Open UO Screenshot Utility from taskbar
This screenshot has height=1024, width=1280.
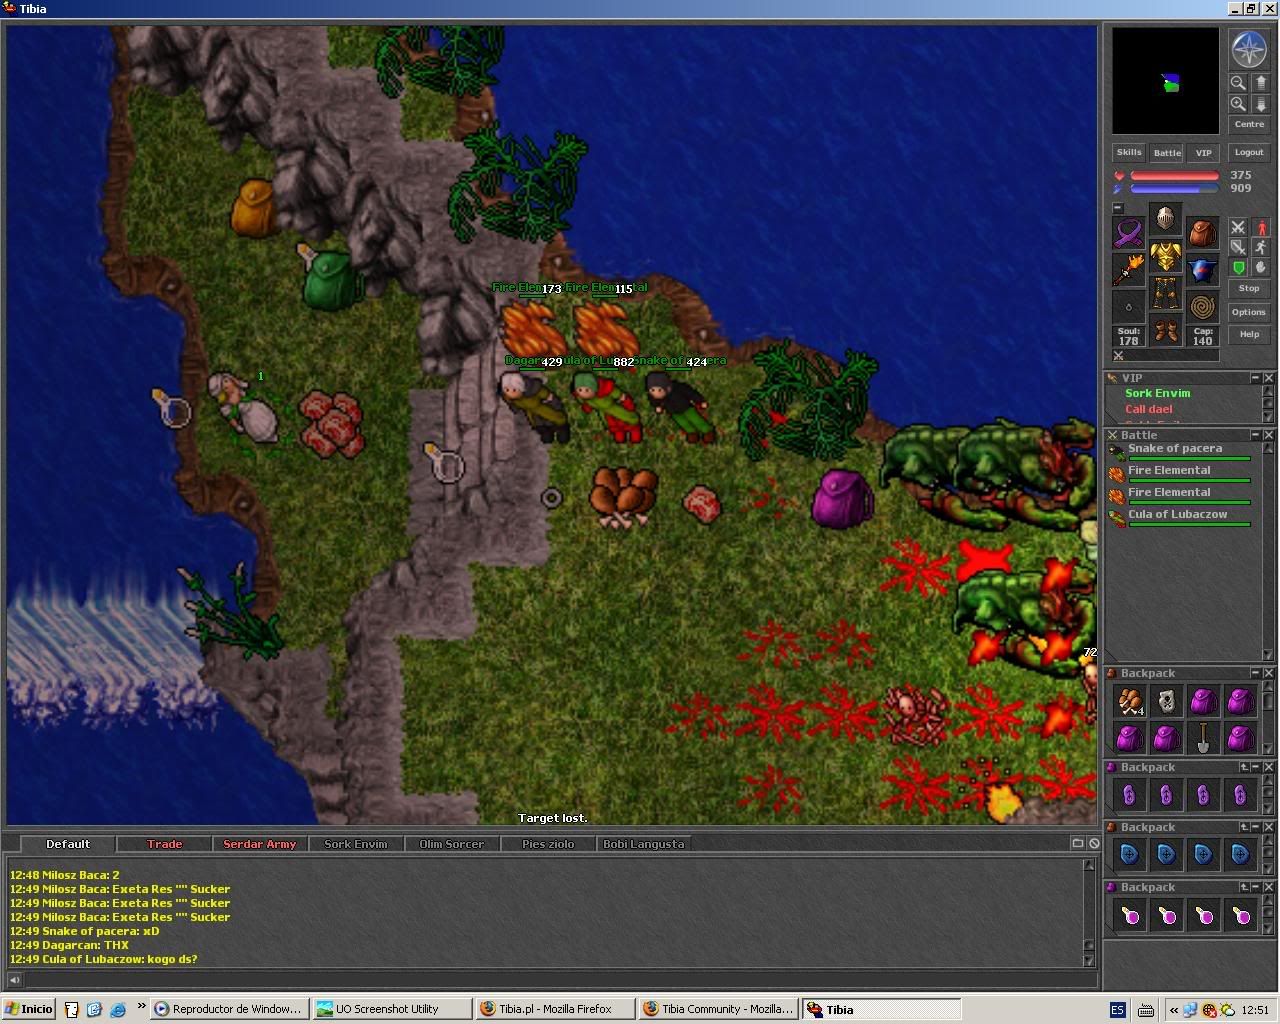click(x=392, y=1009)
